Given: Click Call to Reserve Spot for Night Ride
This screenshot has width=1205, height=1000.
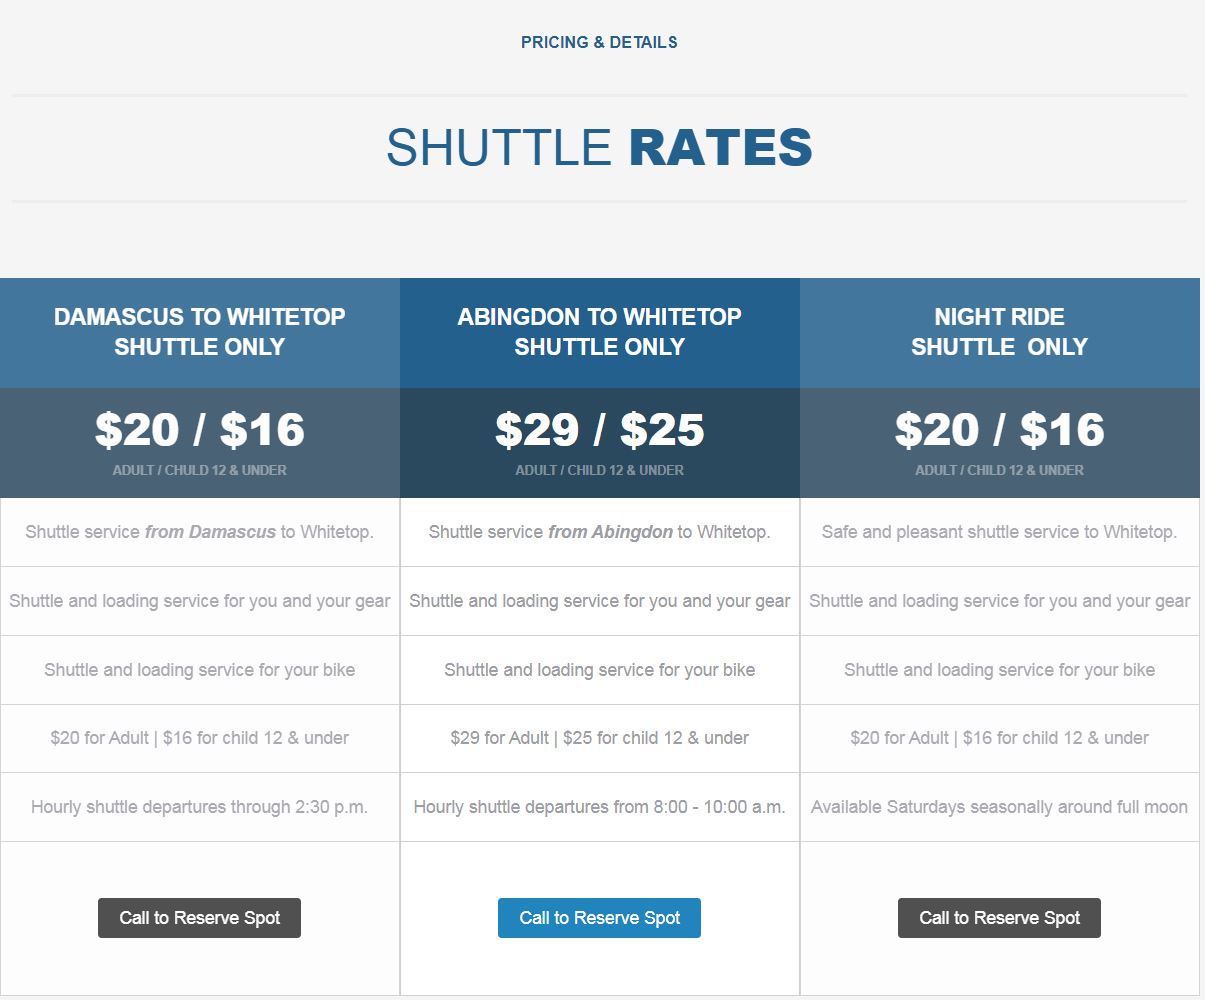Looking at the screenshot, I should click(x=999, y=918).
